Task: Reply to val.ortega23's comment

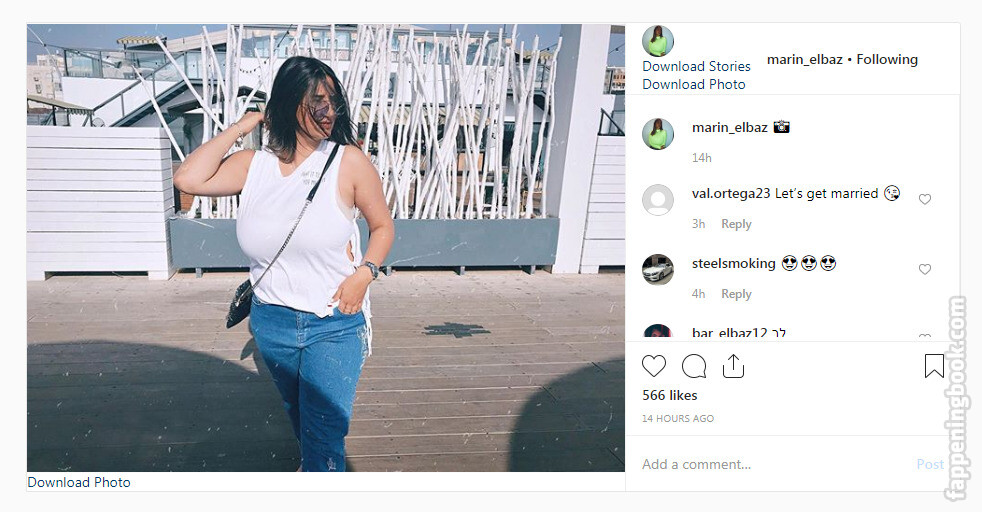Action: [x=736, y=224]
